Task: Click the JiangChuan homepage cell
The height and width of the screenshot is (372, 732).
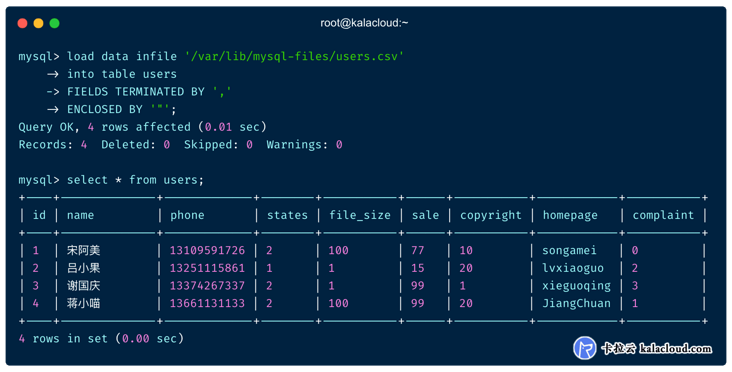Action: 576,303
